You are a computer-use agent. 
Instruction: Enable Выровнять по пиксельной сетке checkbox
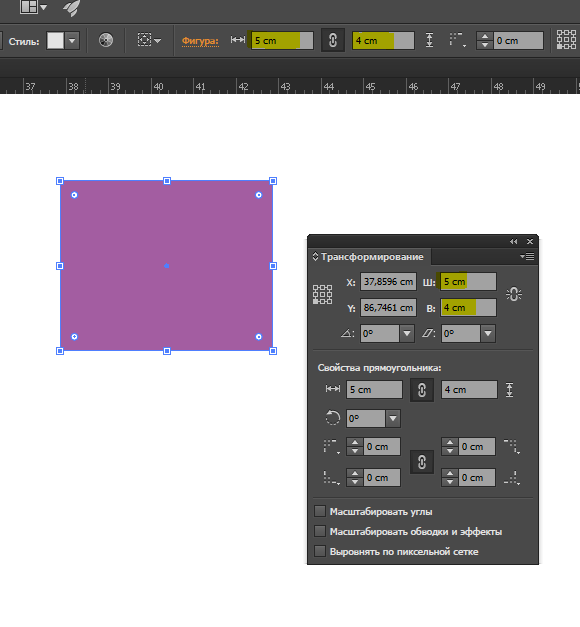[x=320, y=551]
